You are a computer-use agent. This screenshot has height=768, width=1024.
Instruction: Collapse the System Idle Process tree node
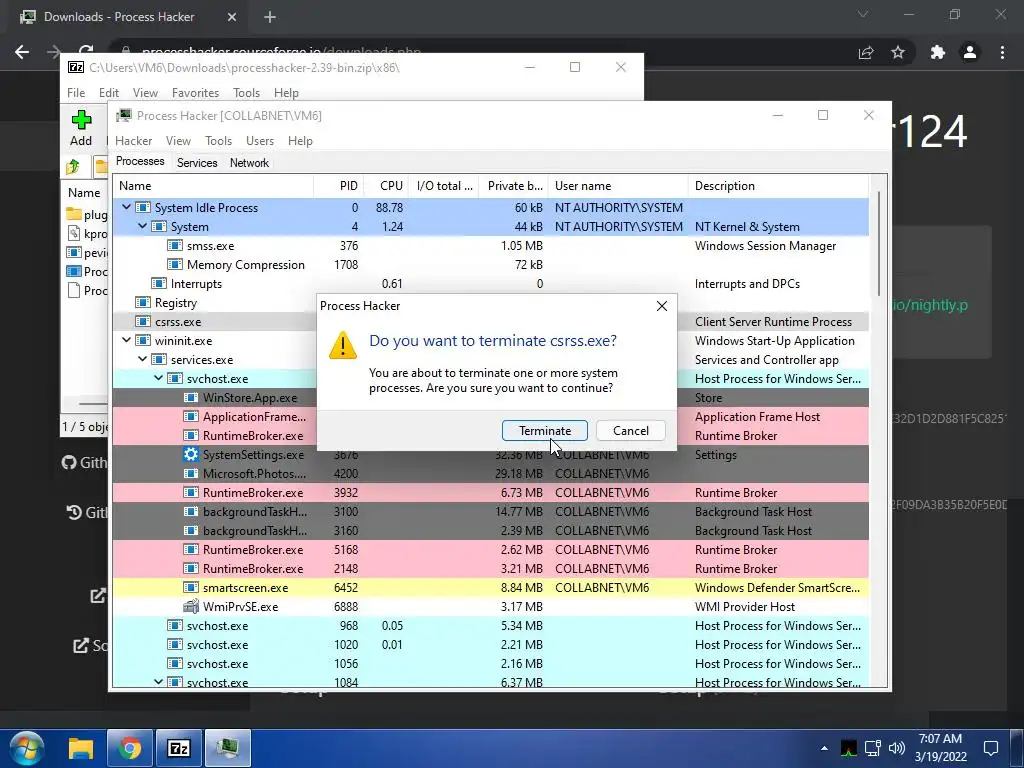pyautogui.click(x=126, y=207)
